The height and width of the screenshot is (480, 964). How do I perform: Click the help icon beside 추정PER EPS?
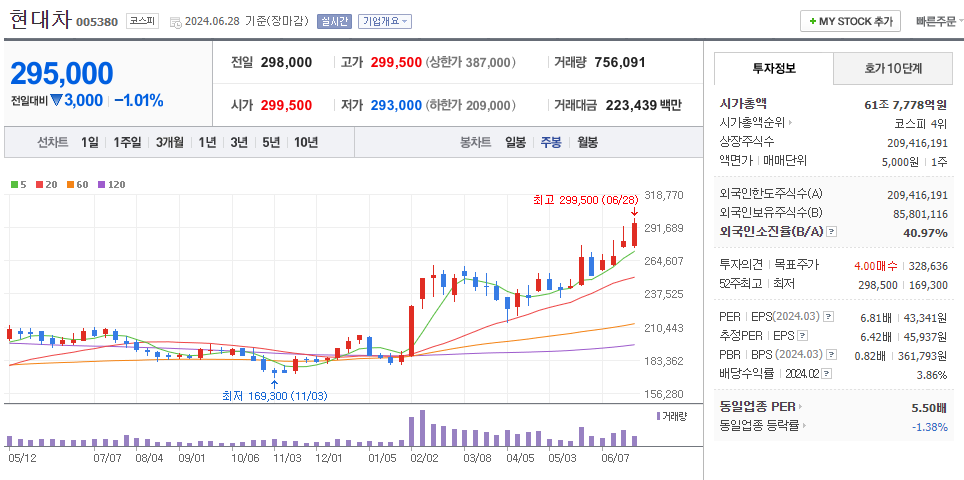tap(803, 336)
